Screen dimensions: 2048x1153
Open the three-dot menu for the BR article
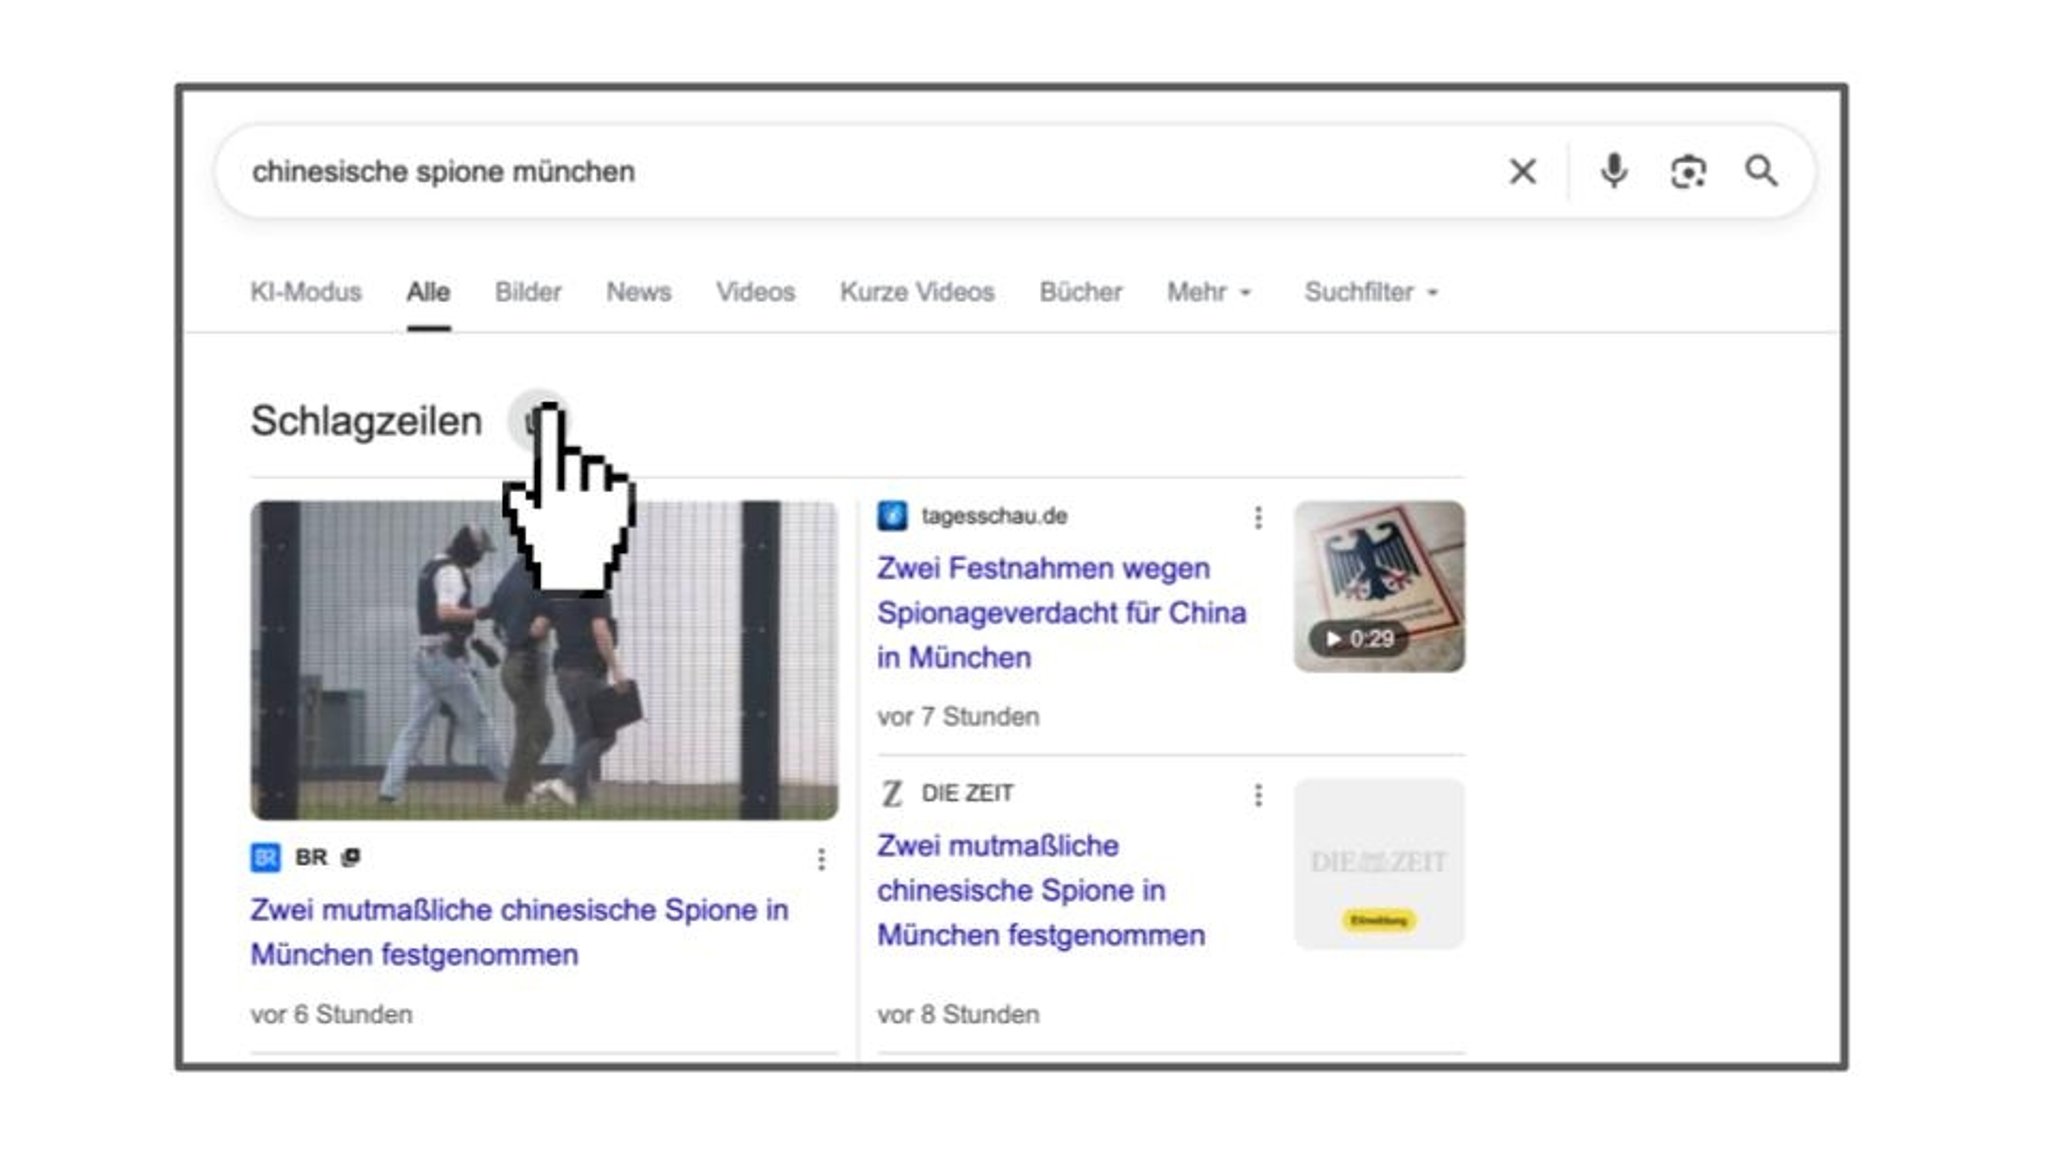[x=821, y=859]
